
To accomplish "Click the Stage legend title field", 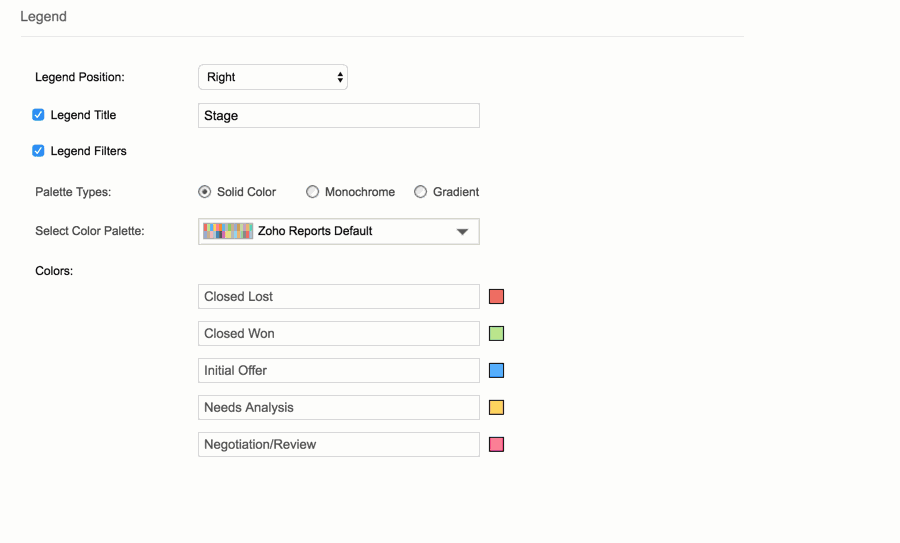I will (338, 116).
